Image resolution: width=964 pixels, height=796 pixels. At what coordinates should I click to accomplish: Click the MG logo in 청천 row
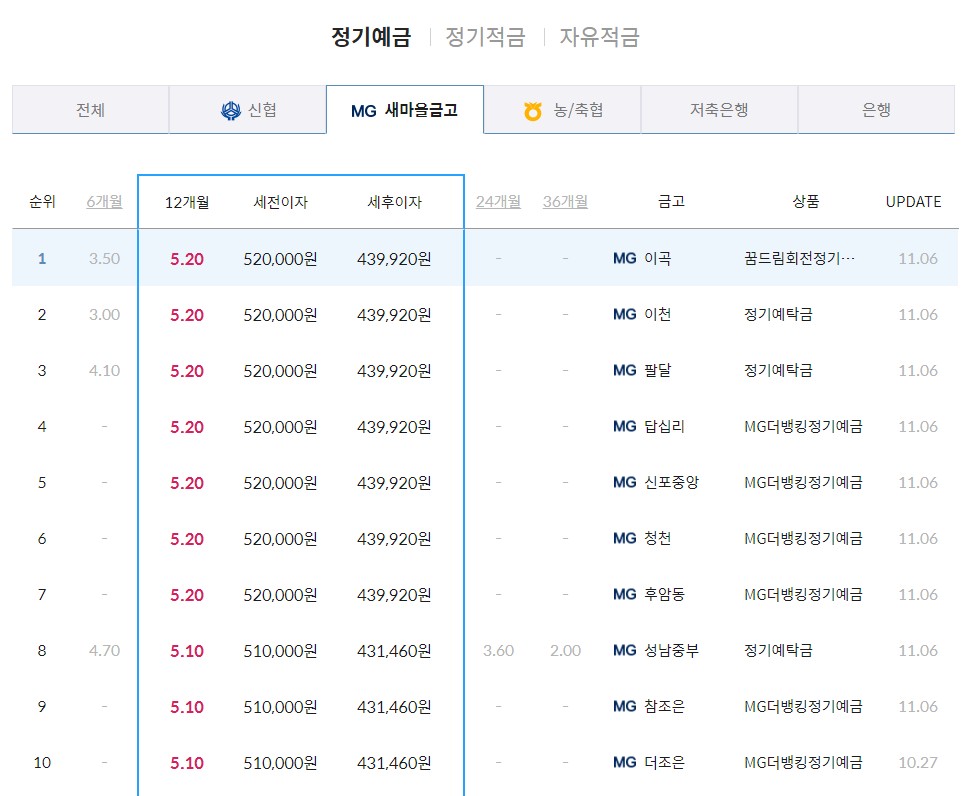pyautogui.click(x=625, y=538)
